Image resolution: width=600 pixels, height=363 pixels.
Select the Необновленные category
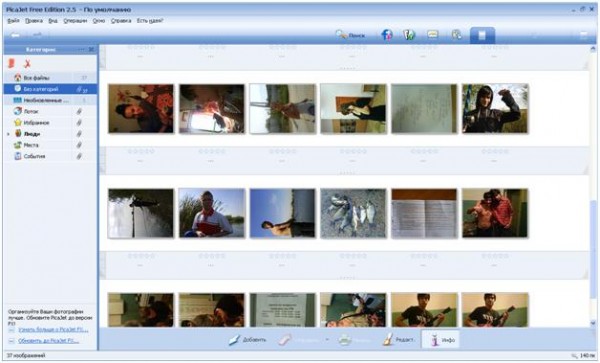coord(51,100)
